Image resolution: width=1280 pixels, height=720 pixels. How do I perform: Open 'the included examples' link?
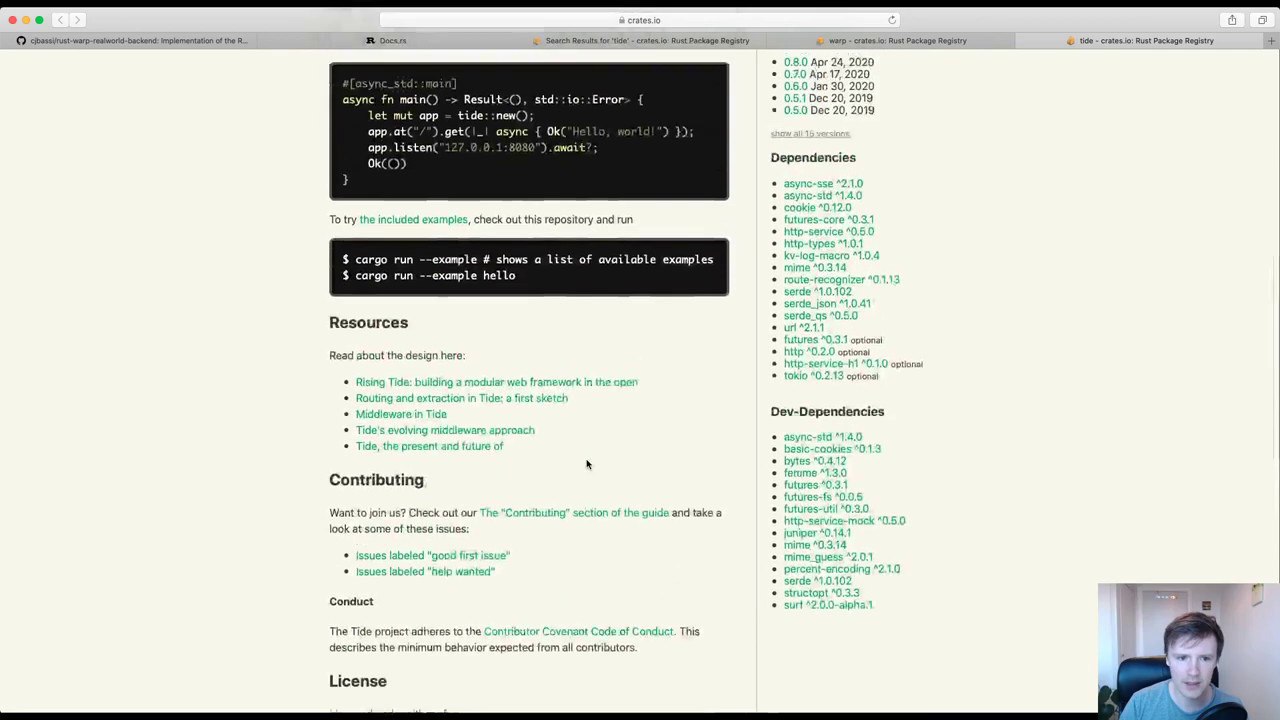[x=413, y=220]
